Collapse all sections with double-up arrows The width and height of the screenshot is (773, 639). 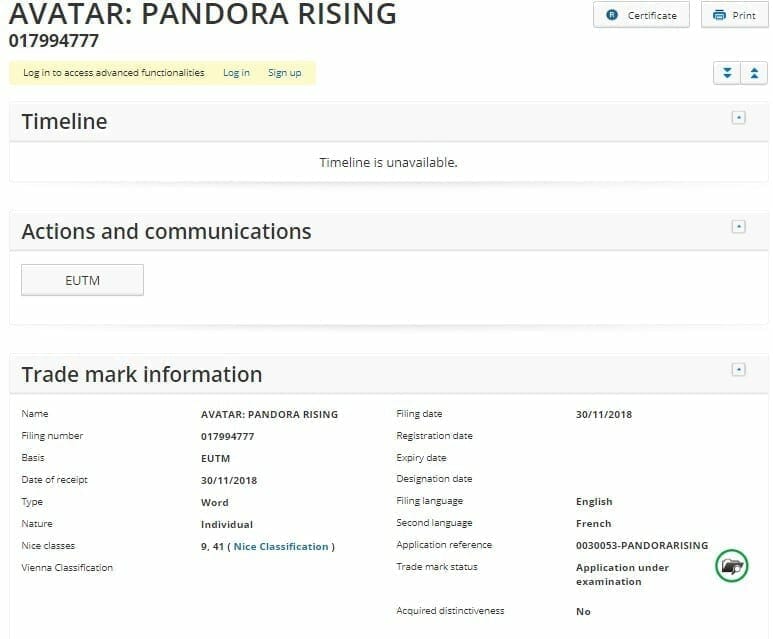[x=752, y=73]
